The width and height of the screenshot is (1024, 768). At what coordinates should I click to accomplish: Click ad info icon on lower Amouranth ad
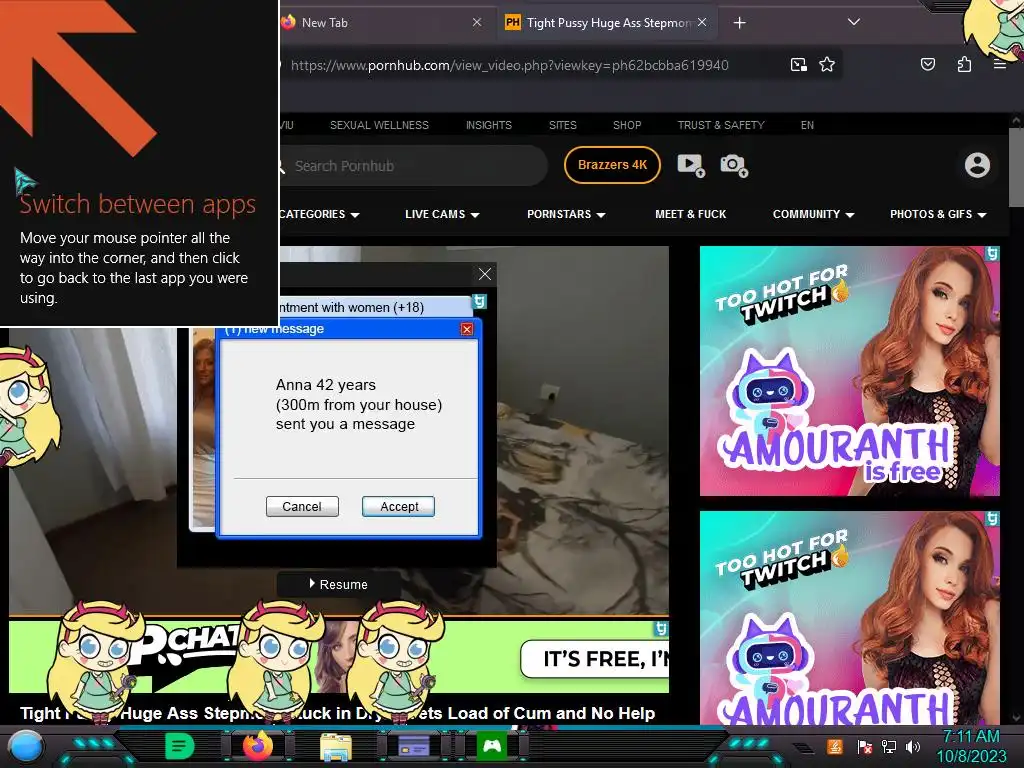pos(993,519)
